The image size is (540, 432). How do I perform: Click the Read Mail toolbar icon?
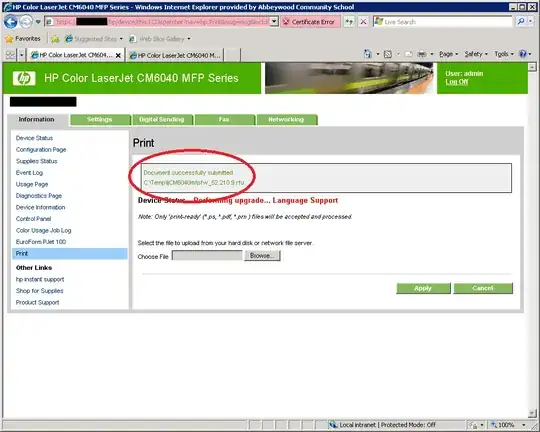pyautogui.click(x=408, y=54)
